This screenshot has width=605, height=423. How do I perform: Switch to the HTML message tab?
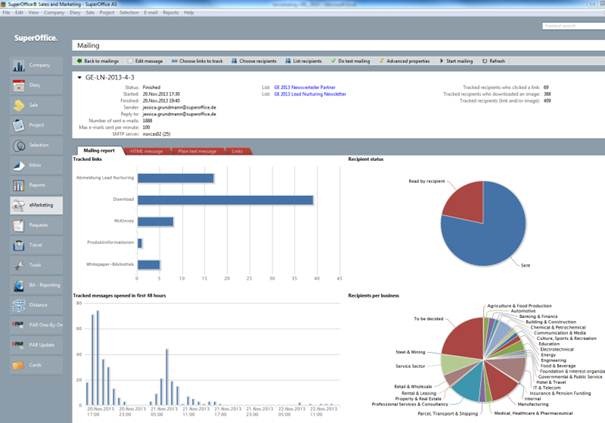coord(147,151)
